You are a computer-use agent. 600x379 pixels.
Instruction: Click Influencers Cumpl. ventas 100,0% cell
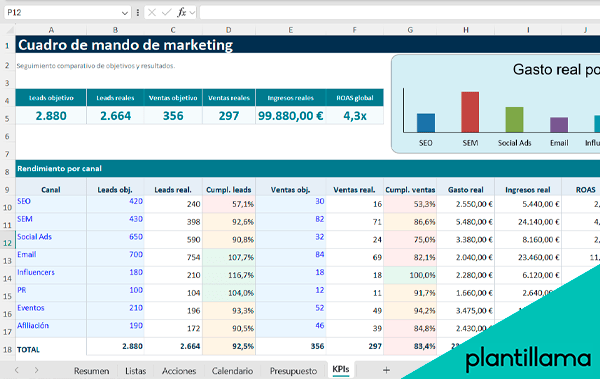coord(410,275)
